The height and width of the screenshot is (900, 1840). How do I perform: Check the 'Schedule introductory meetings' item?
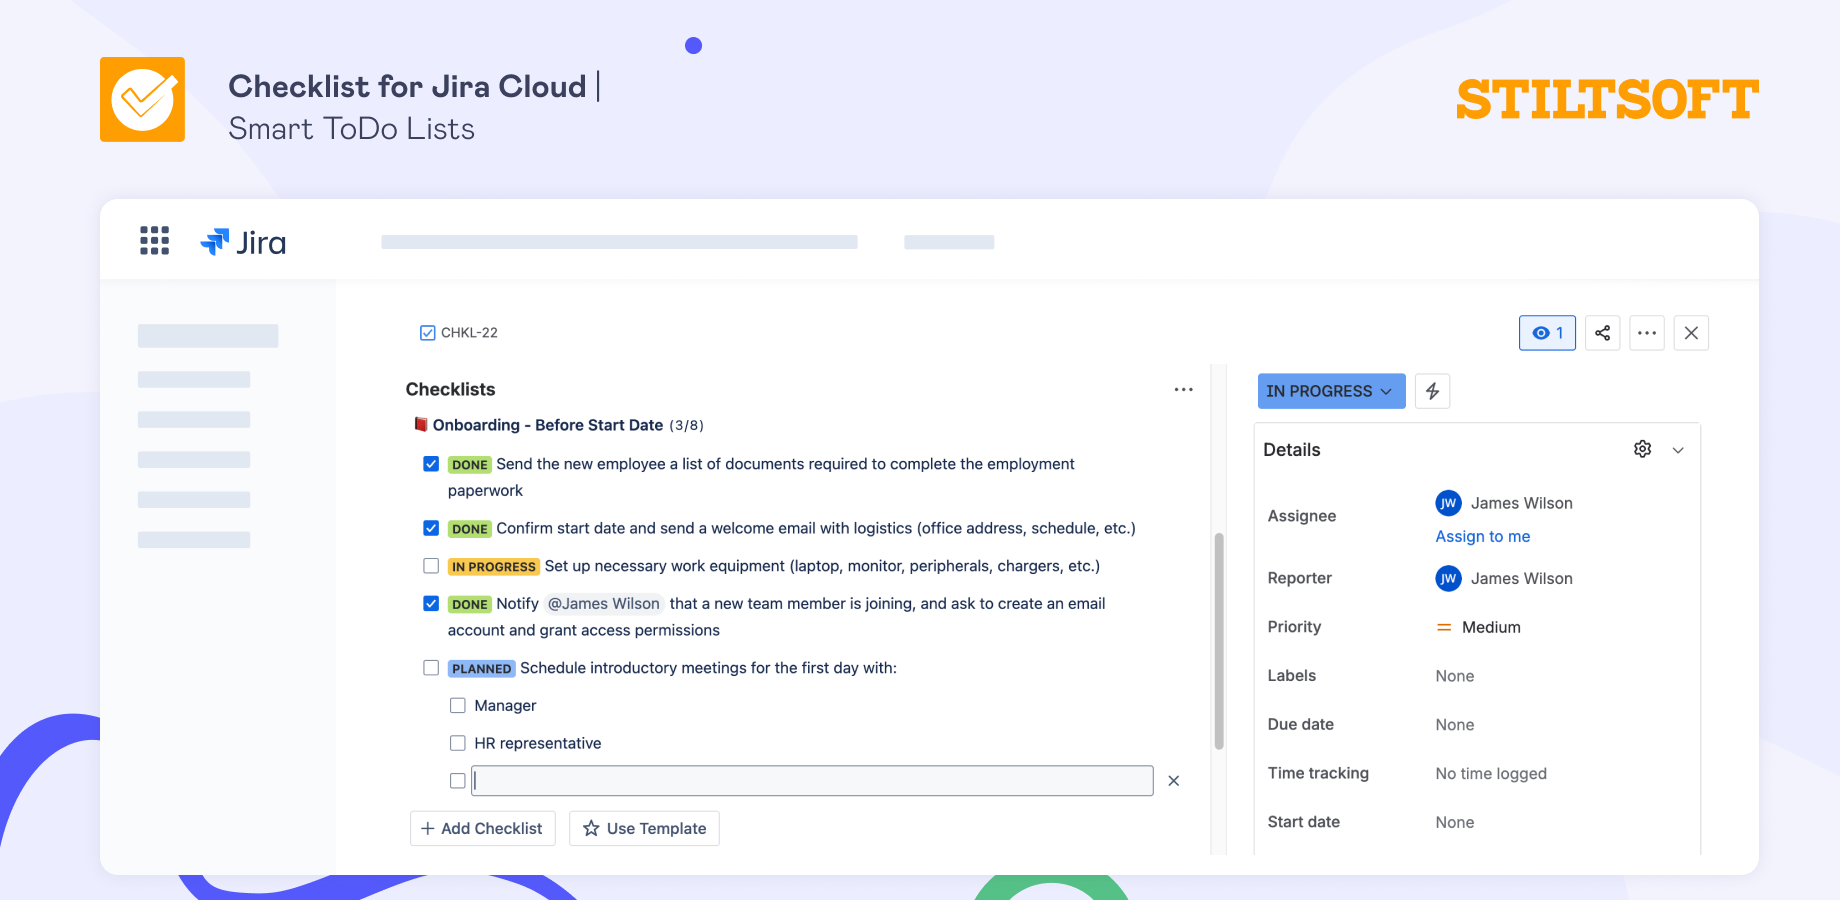click(431, 668)
